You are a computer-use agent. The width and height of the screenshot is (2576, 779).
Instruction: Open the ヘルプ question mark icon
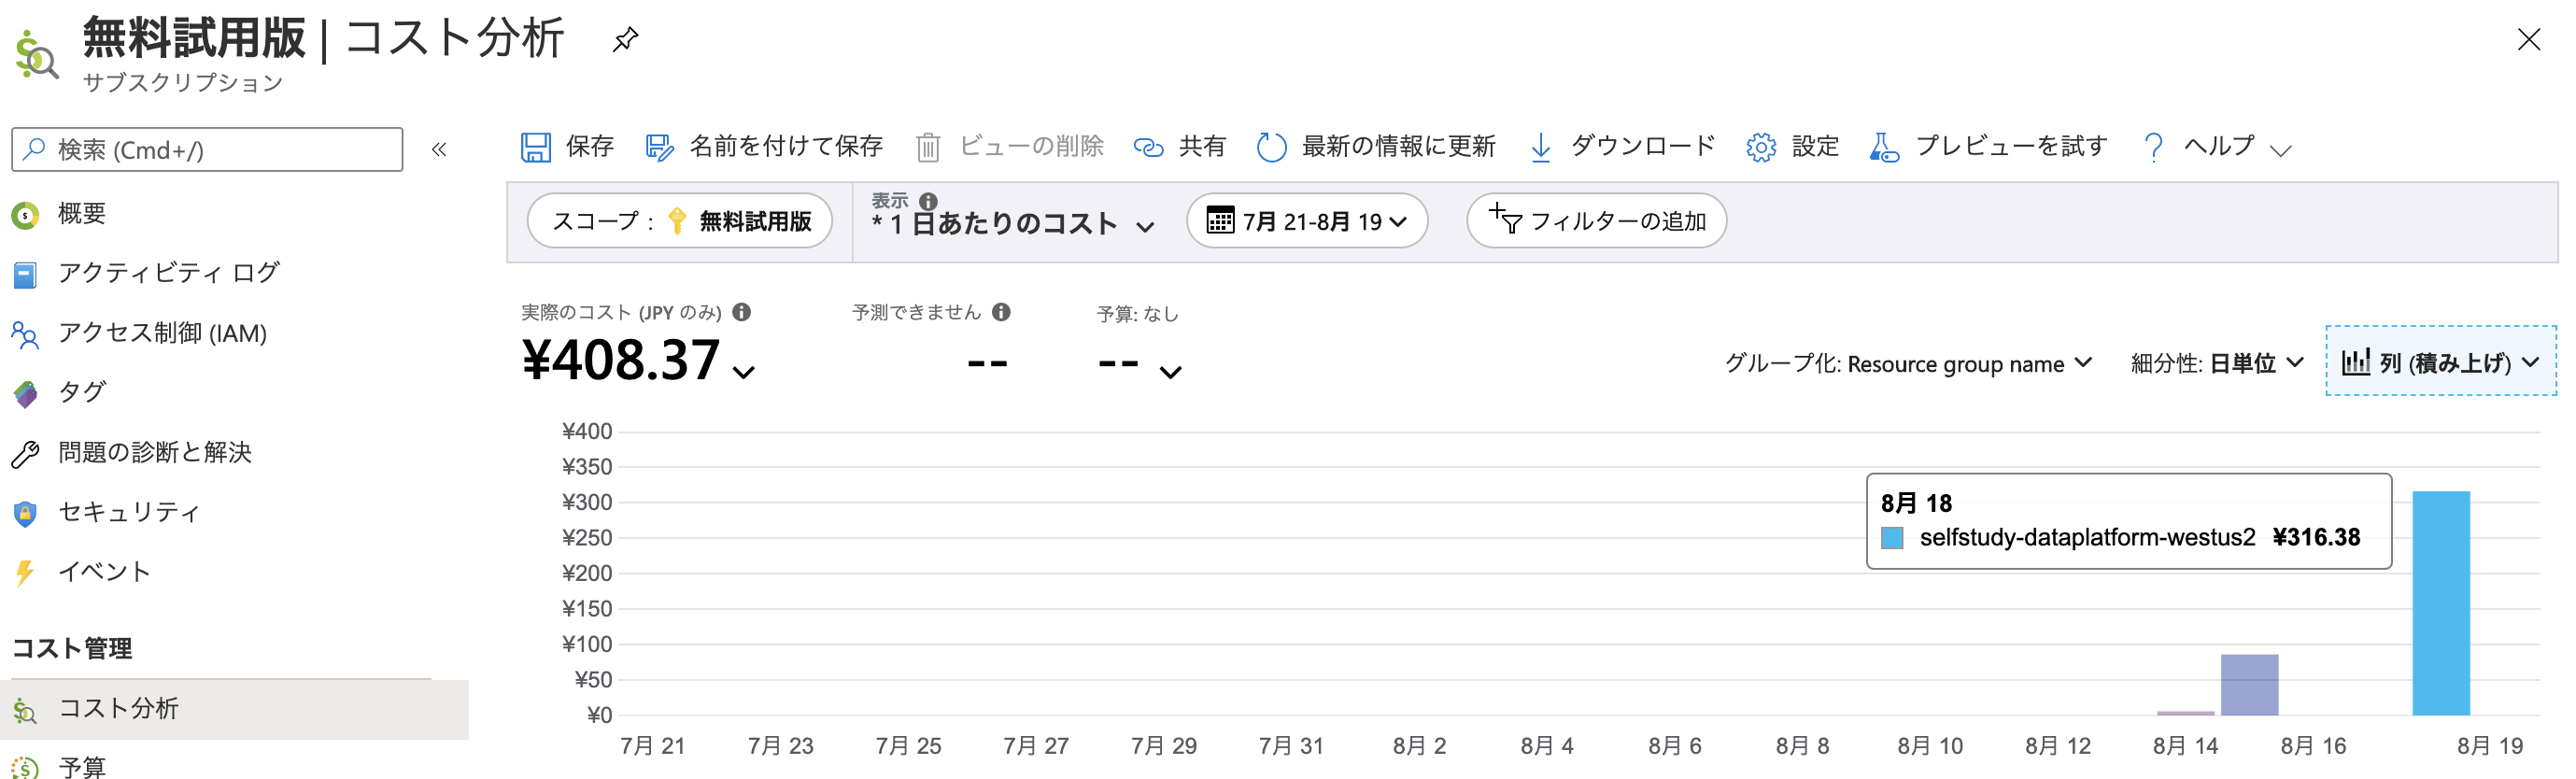pyautogui.click(x=2153, y=146)
